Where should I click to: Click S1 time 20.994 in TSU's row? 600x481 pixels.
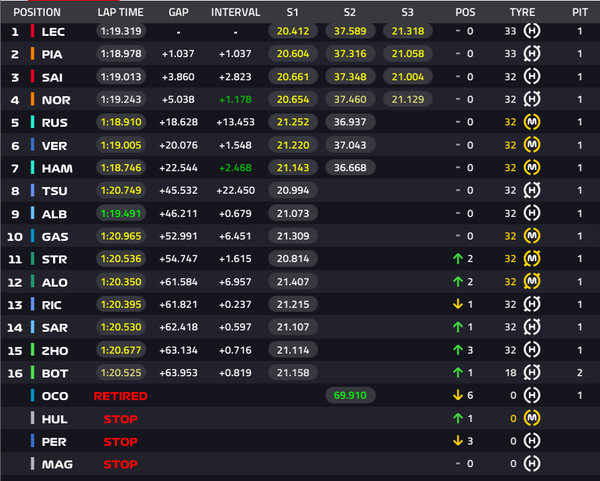click(293, 190)
